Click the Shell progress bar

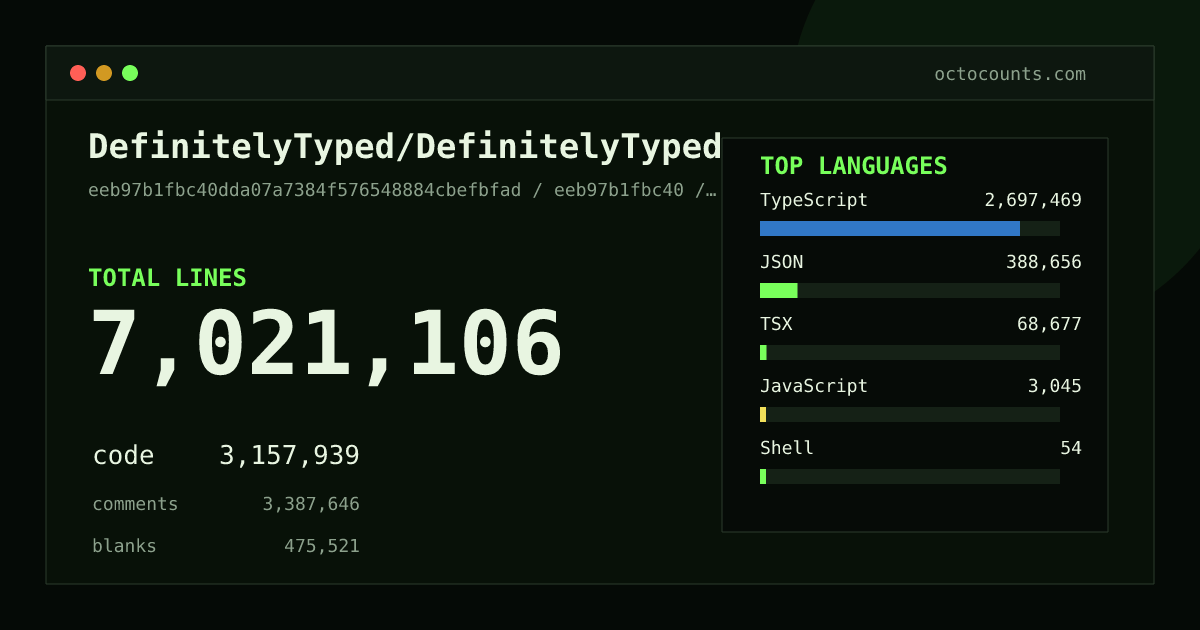click(910, 476)
